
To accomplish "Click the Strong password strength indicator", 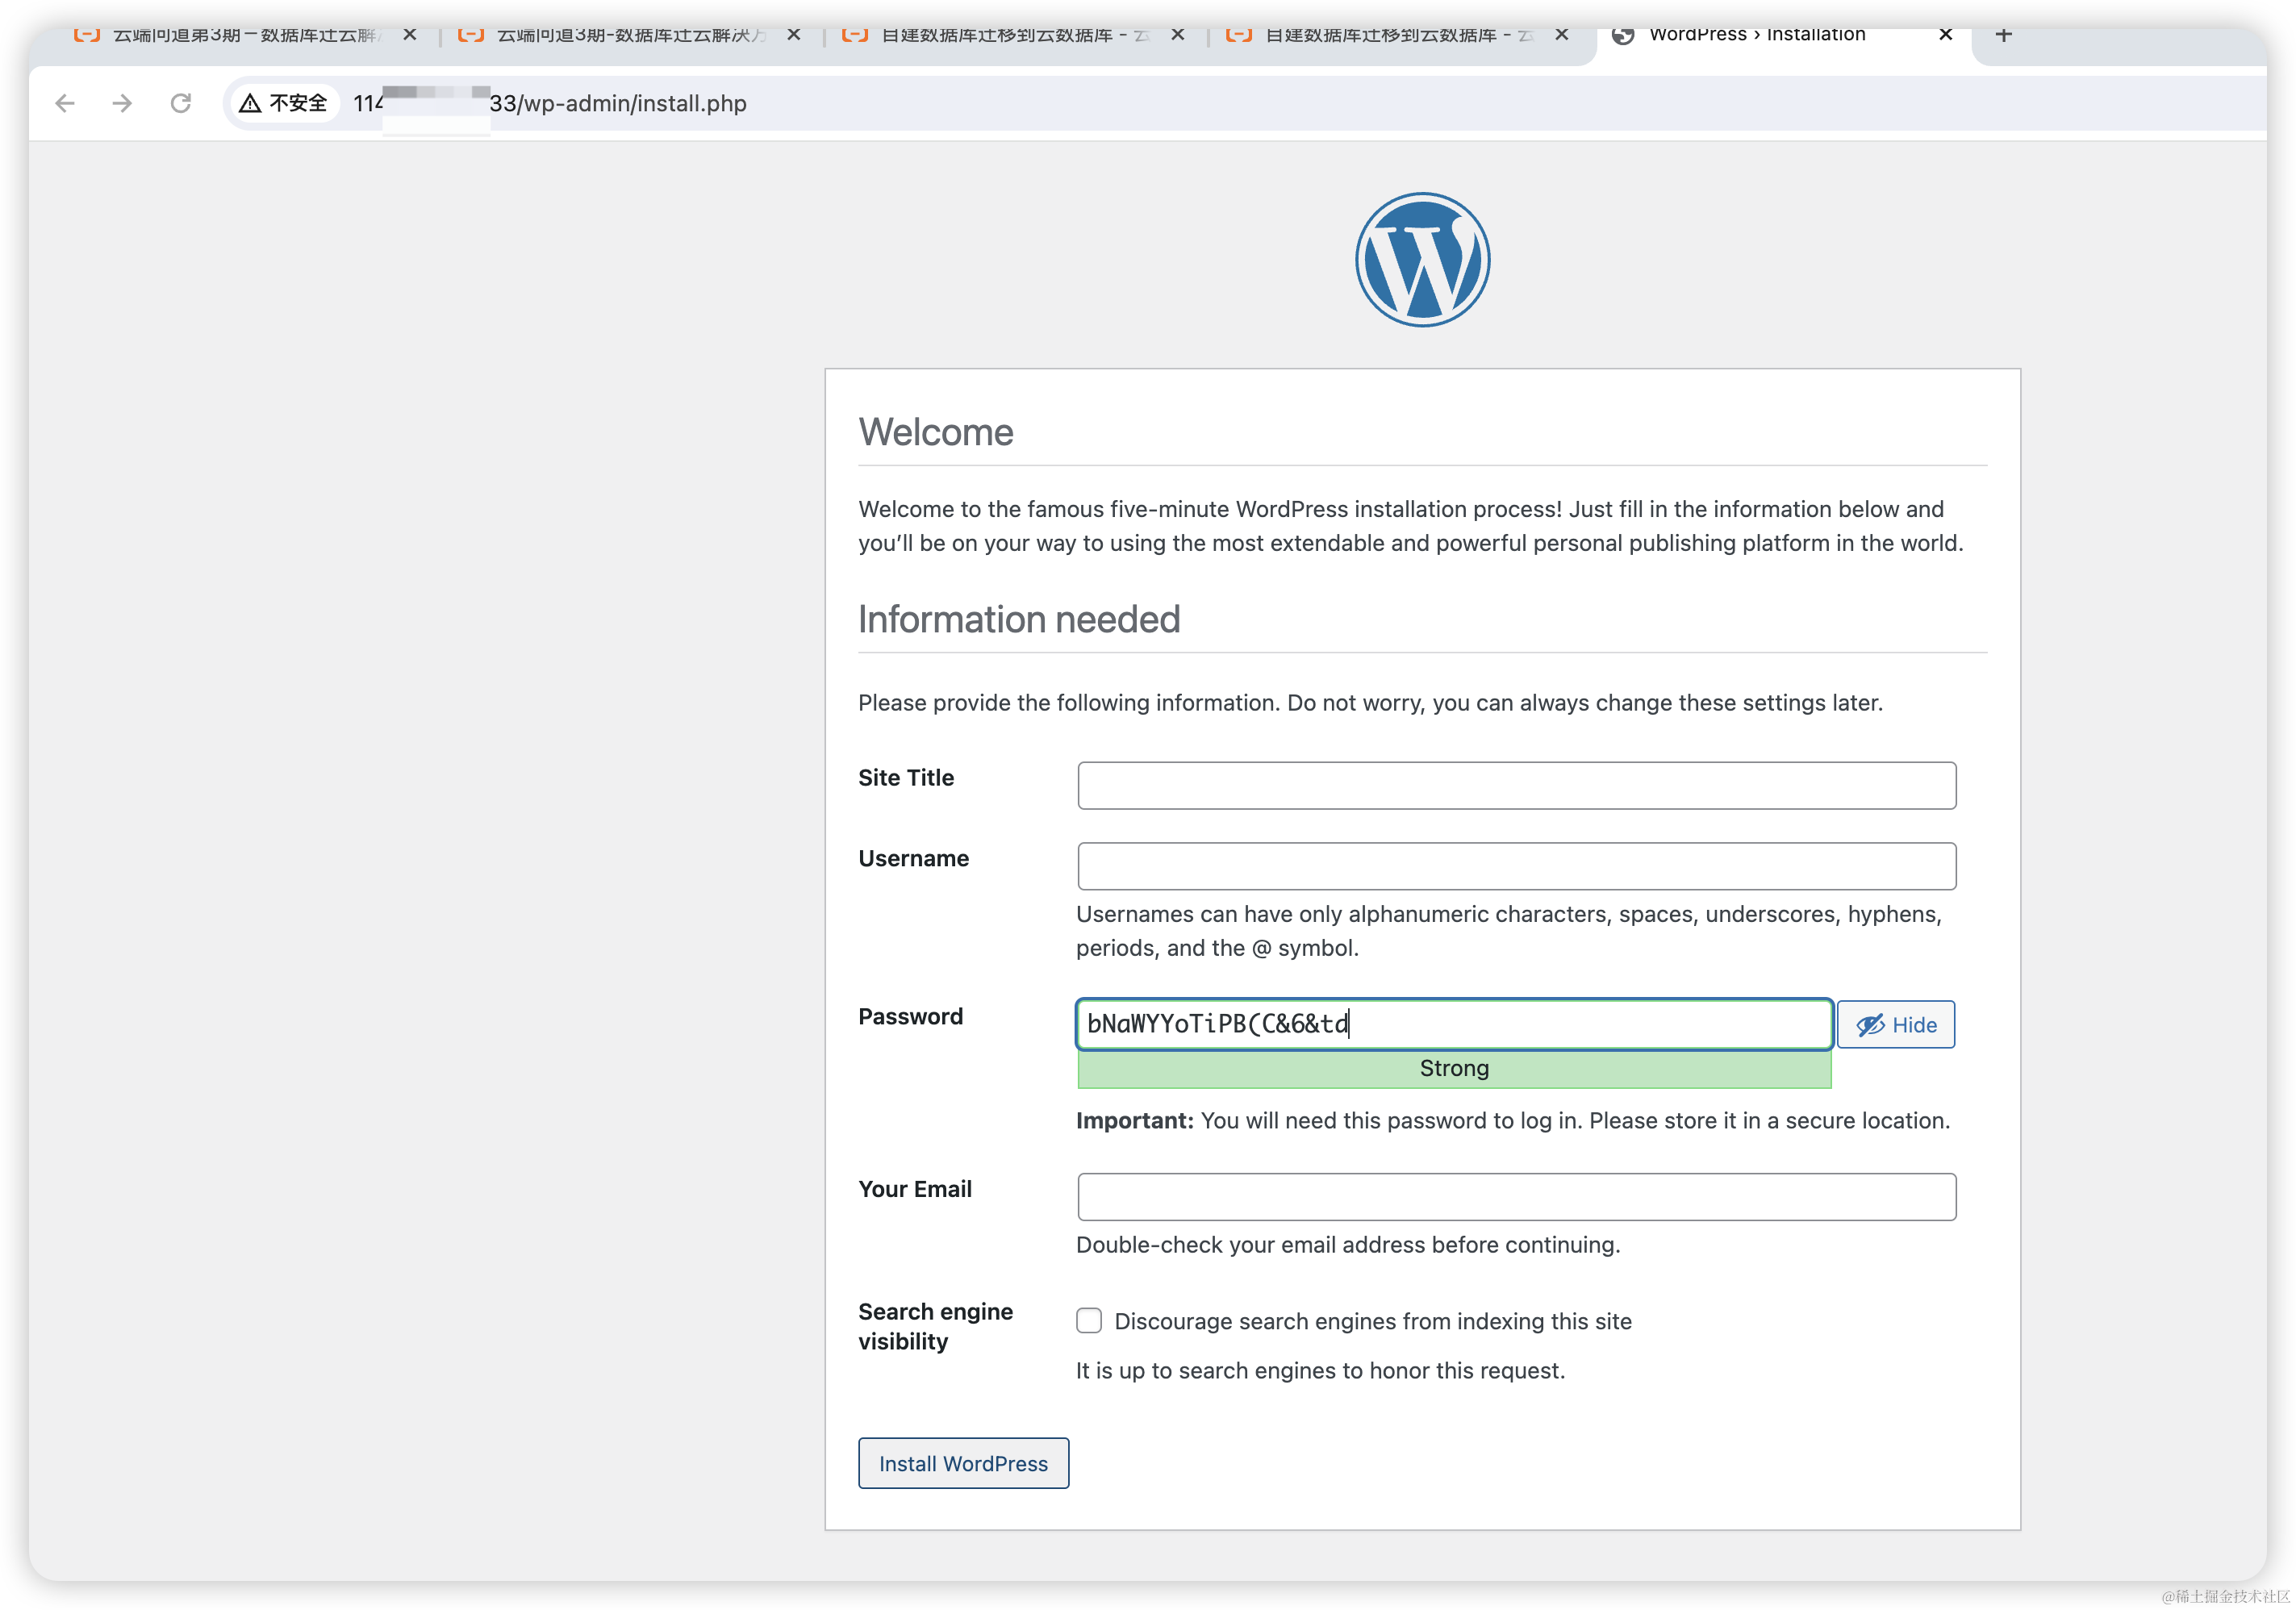I will [x=1454, y=1068].
